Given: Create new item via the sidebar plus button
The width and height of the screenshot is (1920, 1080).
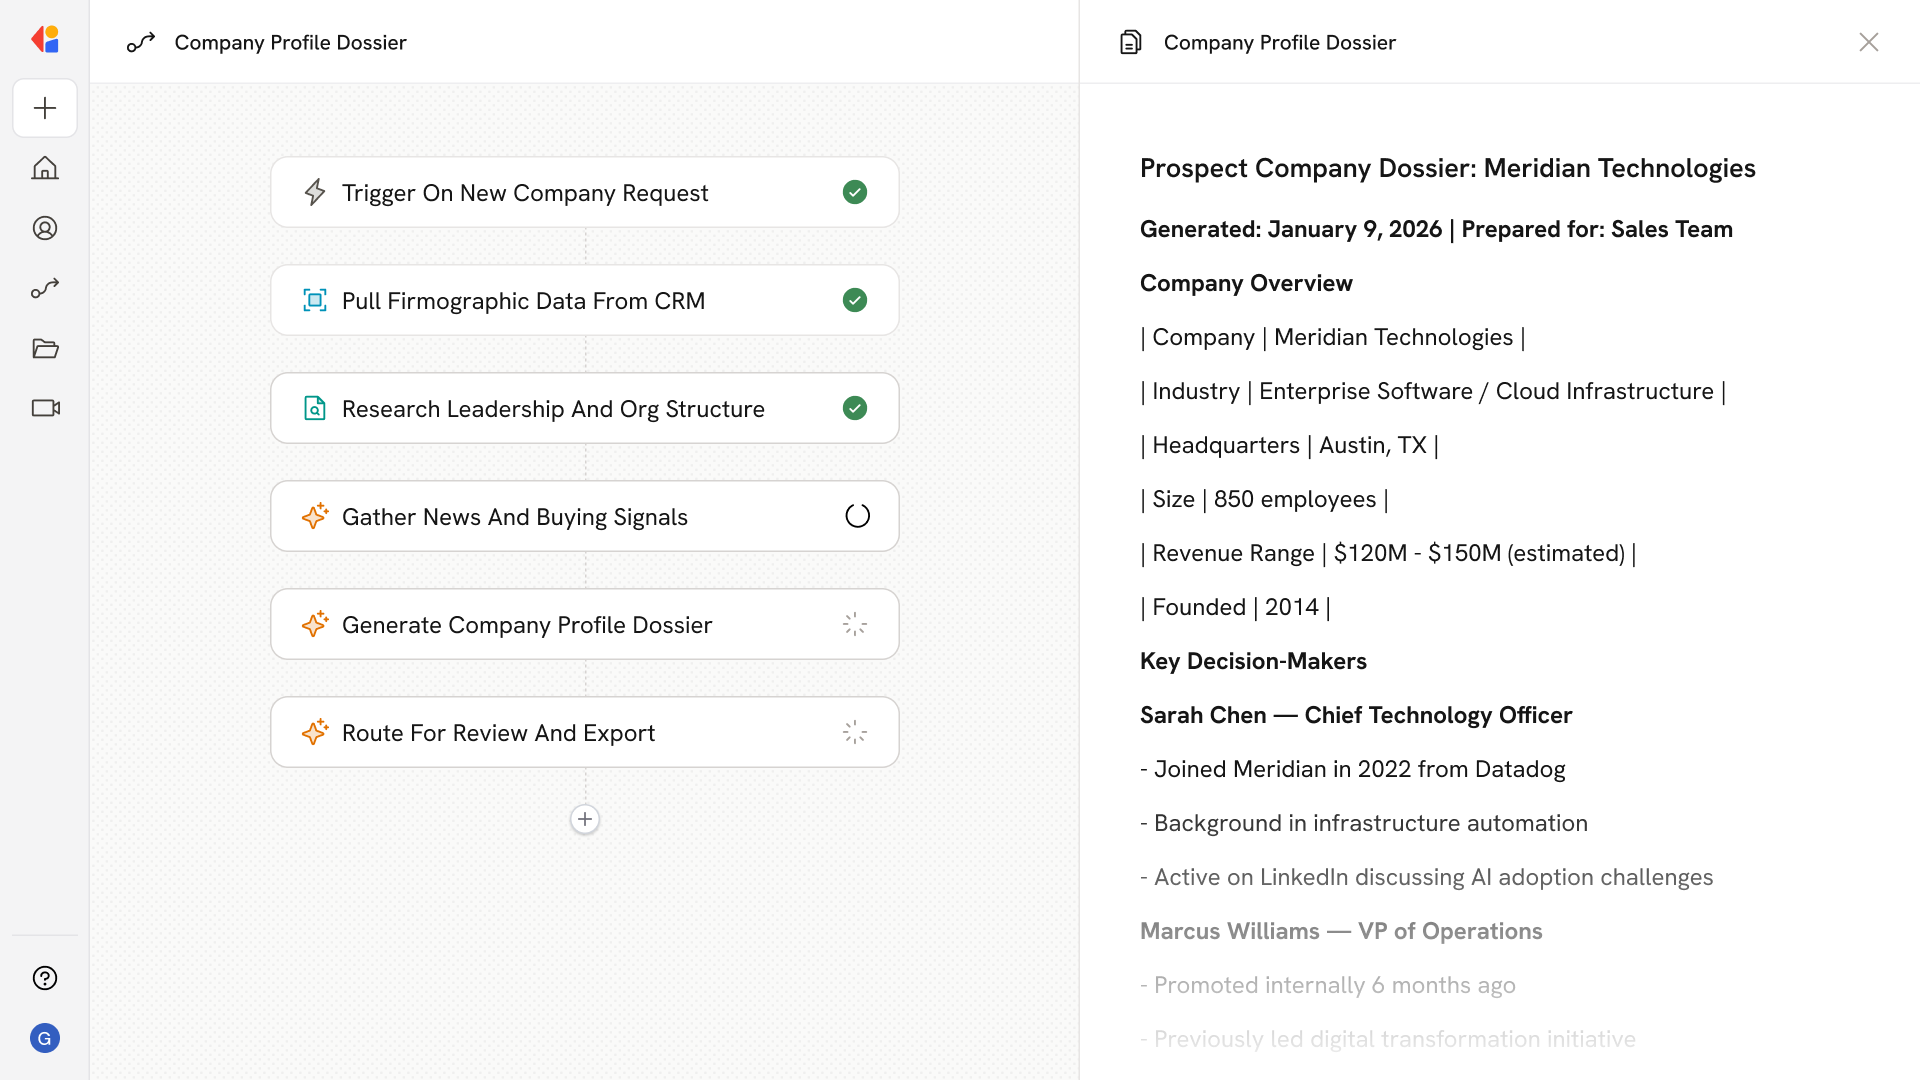Looking at the screenshot, I should point(45,108).
